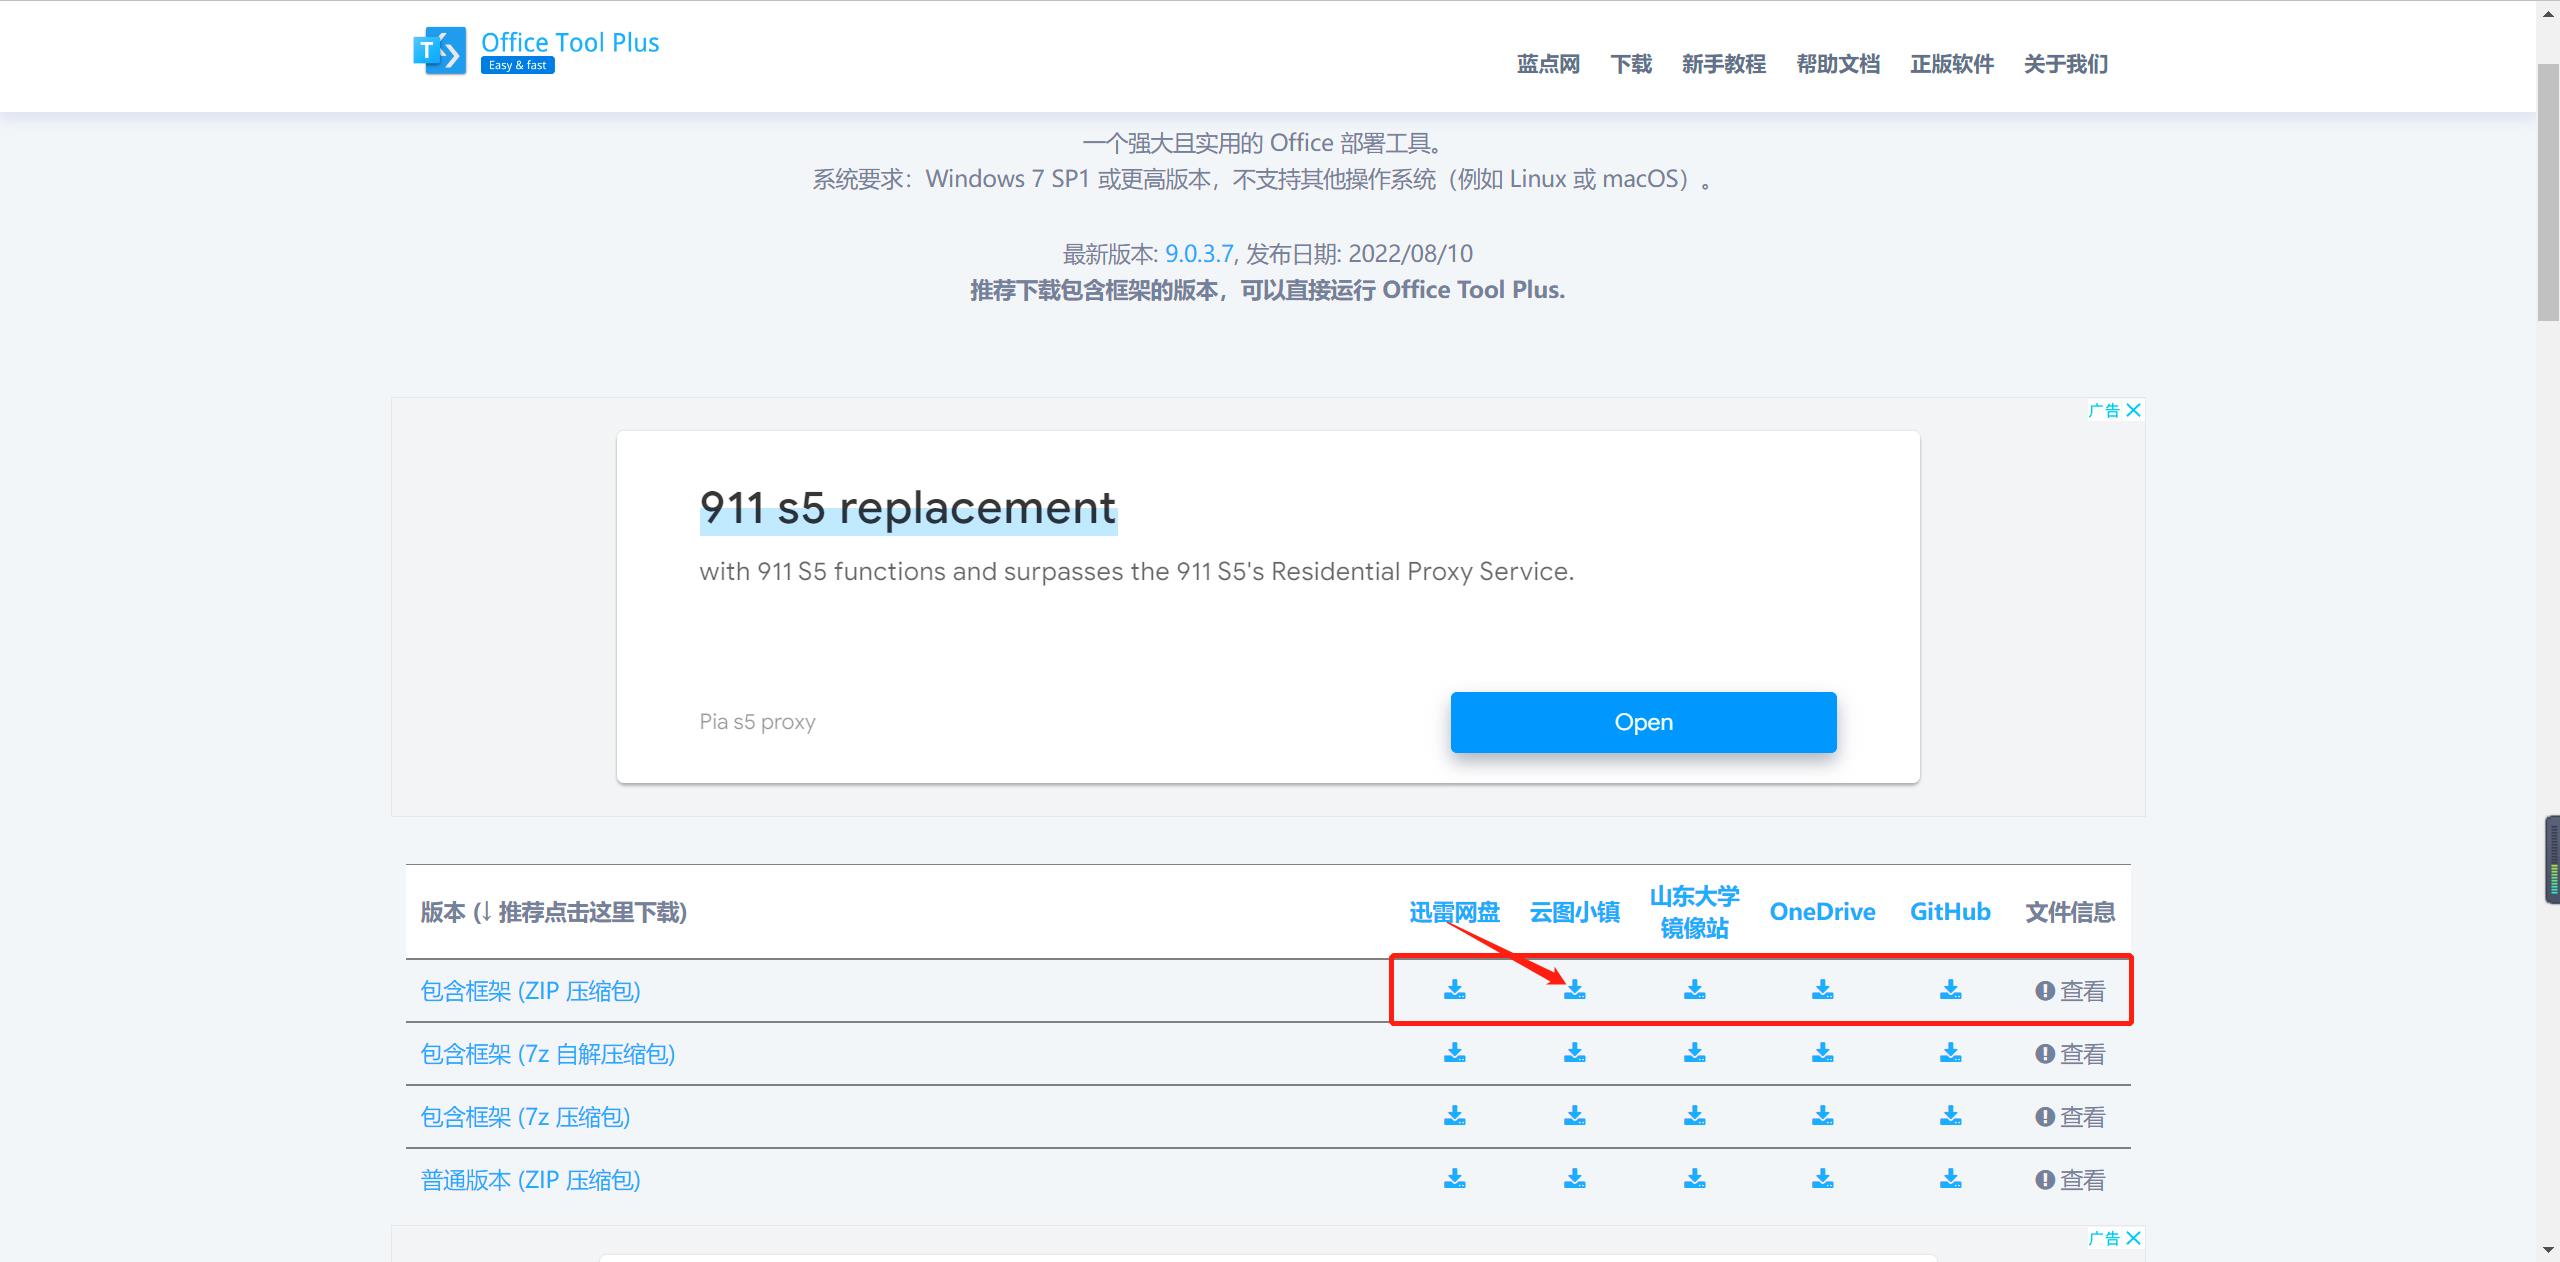Click the Open button in the ad
Screen dimensions: 2560x1262
coord(1643,722)
